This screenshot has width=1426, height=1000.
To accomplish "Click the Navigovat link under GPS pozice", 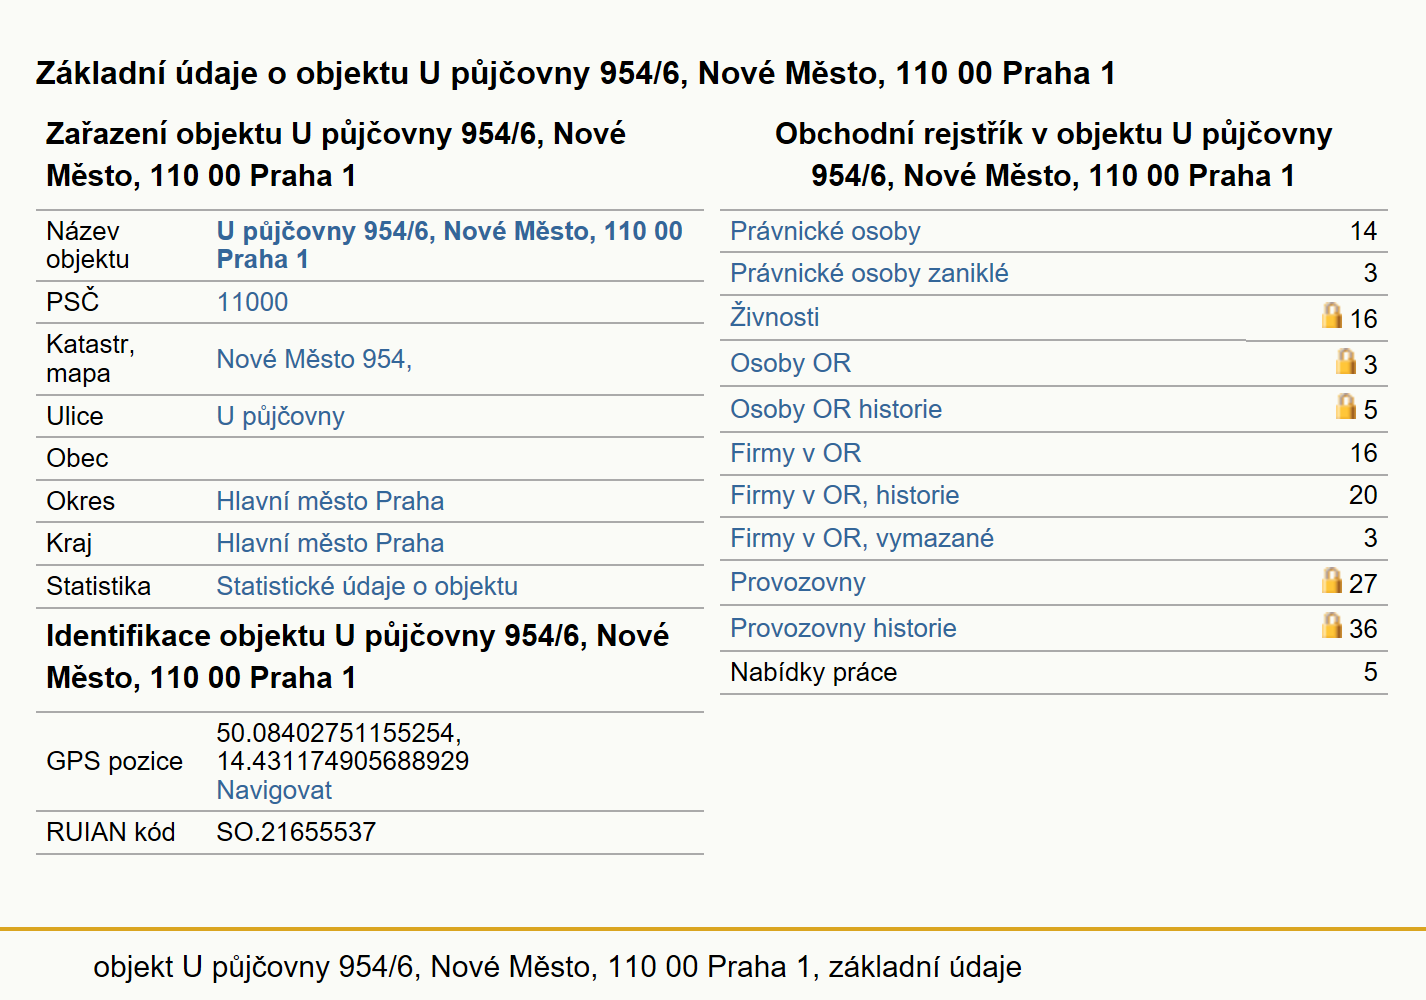I will pyautogui.click(x=274, y=790).
